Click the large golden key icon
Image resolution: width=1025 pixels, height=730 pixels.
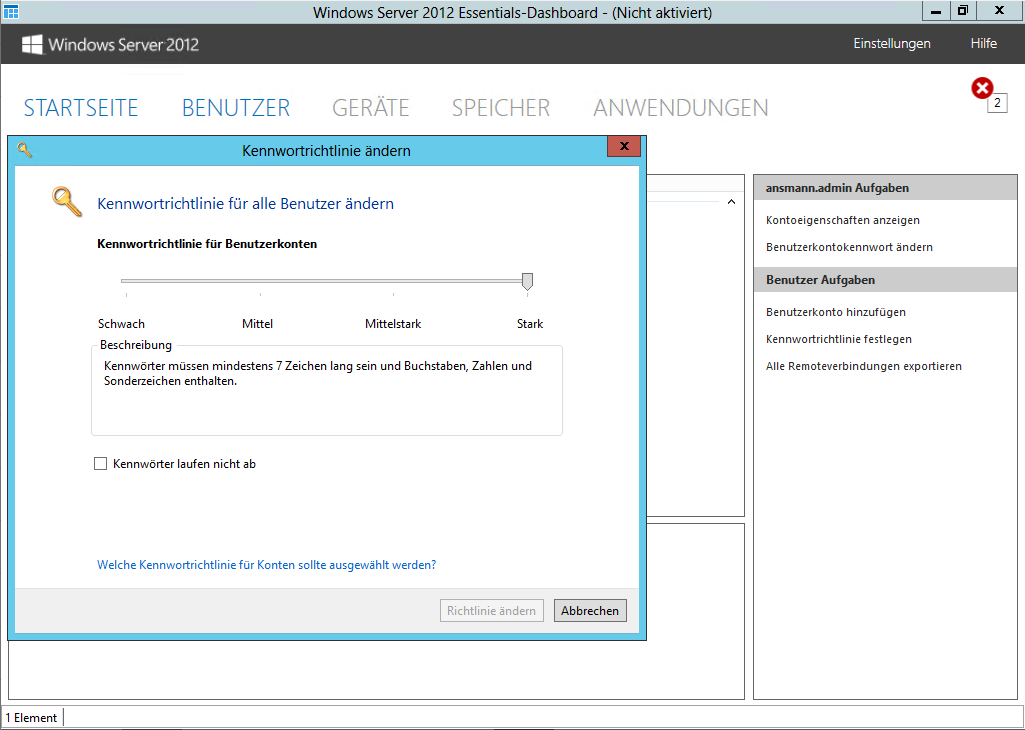pos(67,201)
